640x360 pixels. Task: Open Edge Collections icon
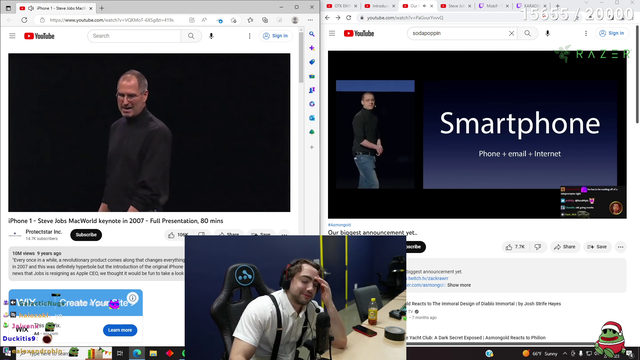pos(265,20)
